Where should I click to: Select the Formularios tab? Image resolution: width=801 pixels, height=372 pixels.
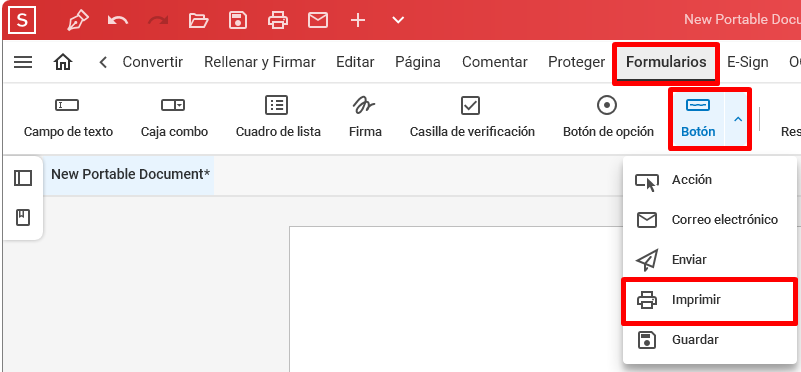pos(666,62)
